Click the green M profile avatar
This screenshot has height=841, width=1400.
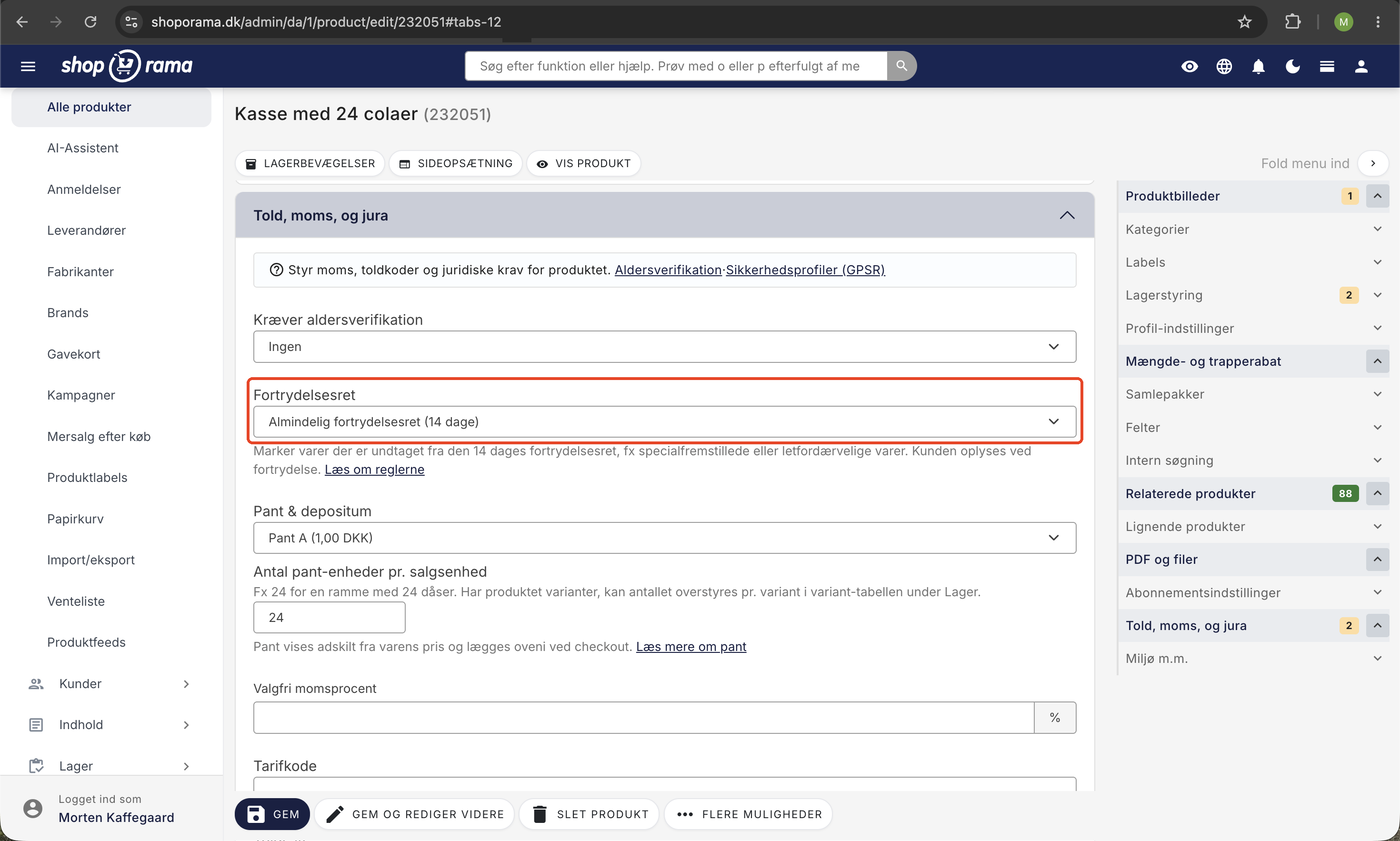(1343, 21)
